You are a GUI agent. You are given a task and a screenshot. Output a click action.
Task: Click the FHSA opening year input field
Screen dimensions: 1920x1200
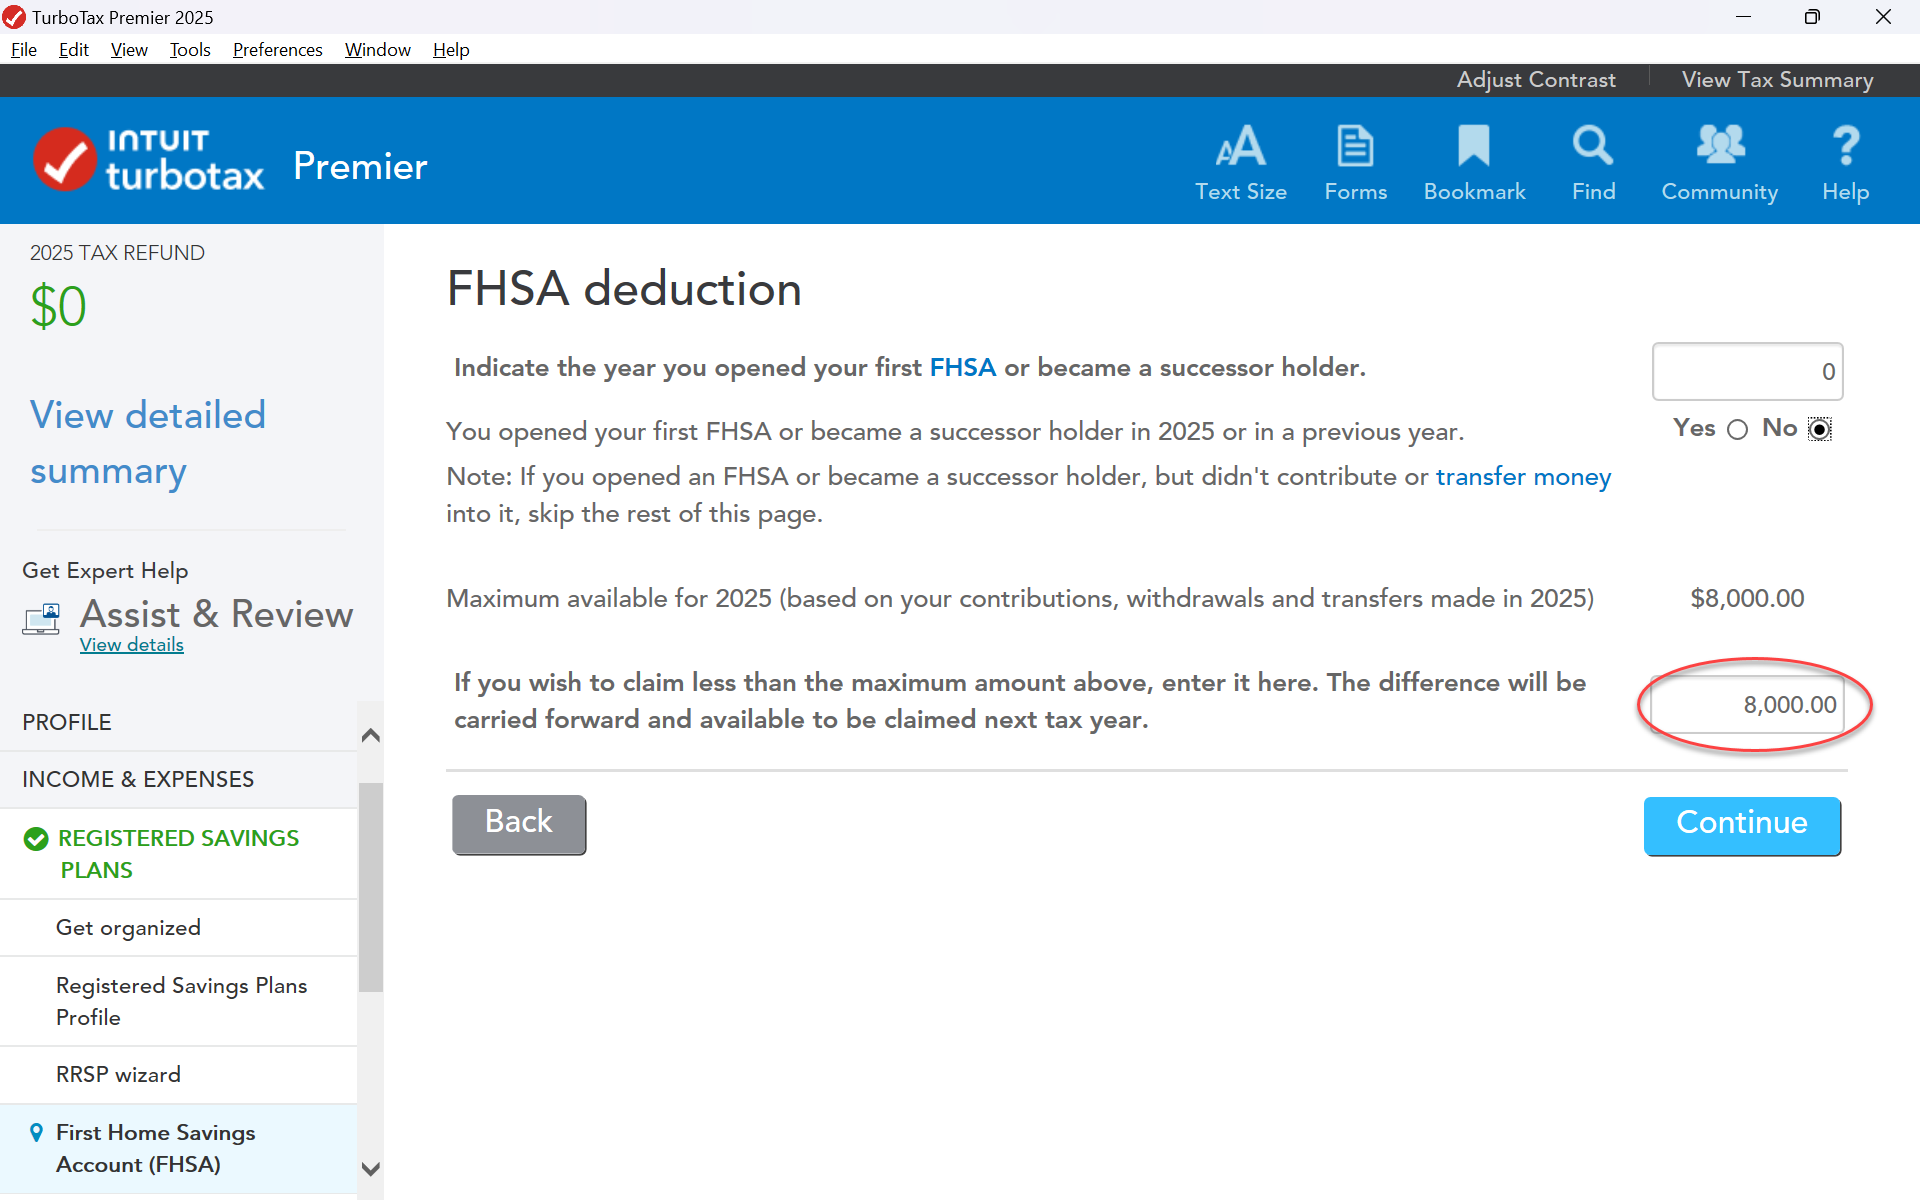pos(1747,372)
